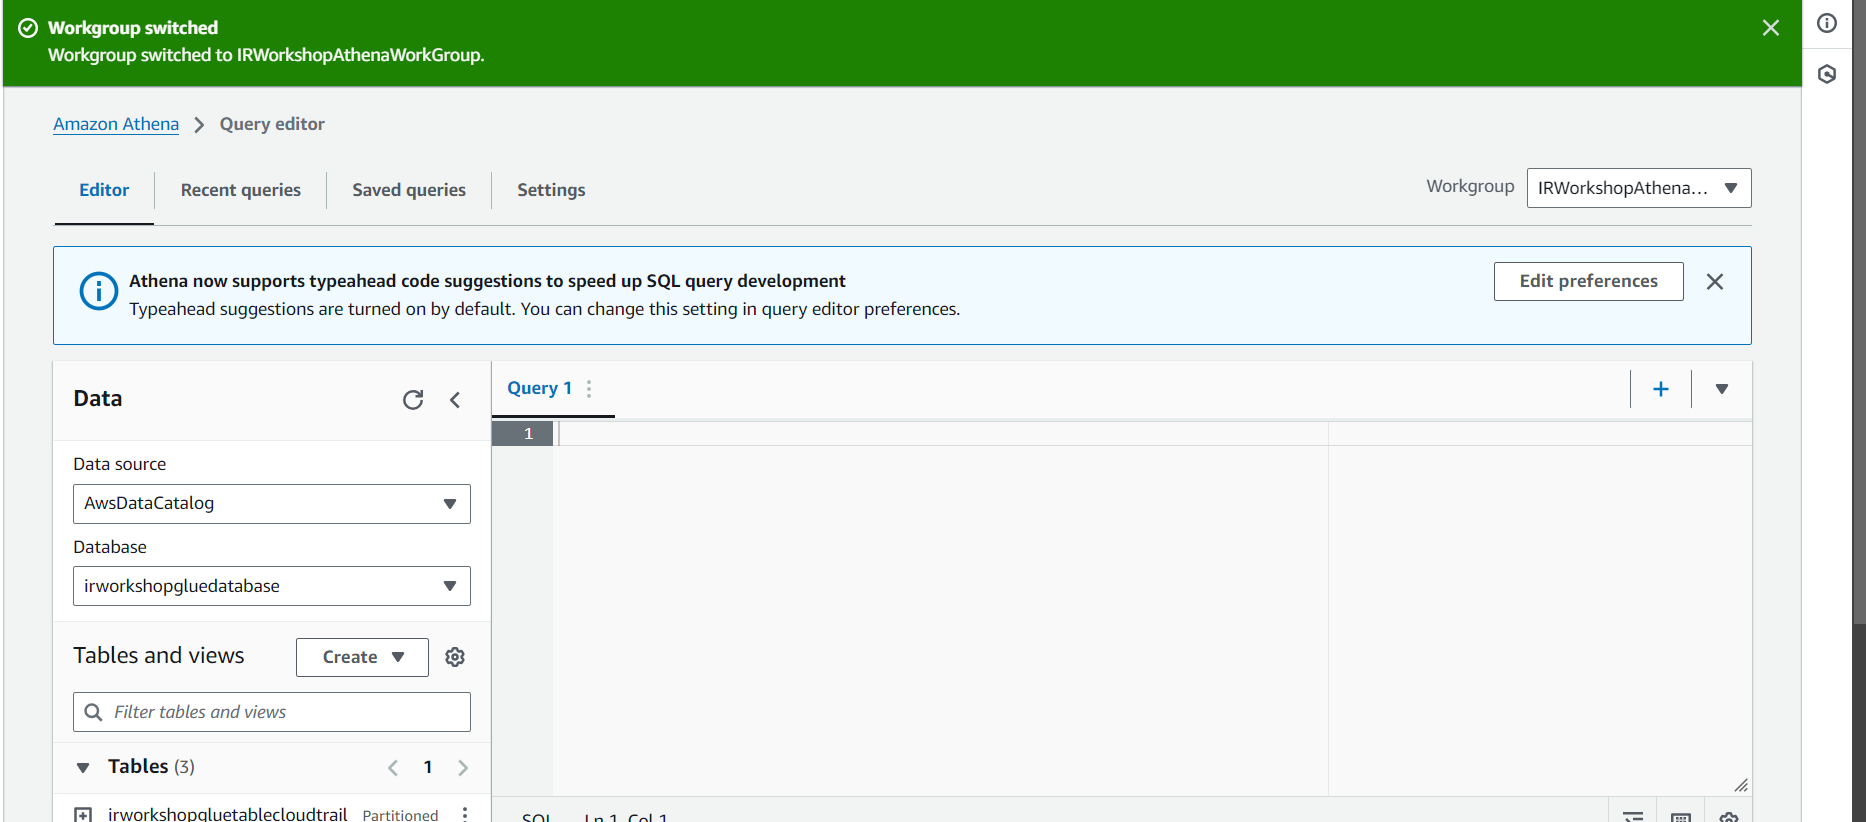Open Tables and views gear settings
The width and height of the screenshot is (1866, 822).
[x=455, y=657]
